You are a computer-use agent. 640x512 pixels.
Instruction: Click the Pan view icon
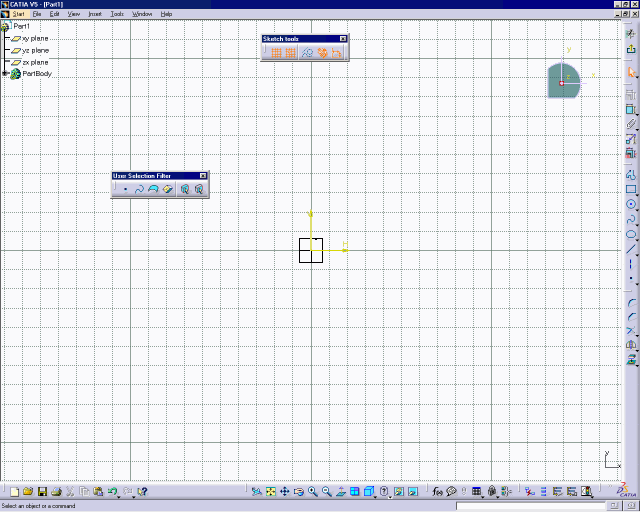pyautogui.click(x=285, y=492)
